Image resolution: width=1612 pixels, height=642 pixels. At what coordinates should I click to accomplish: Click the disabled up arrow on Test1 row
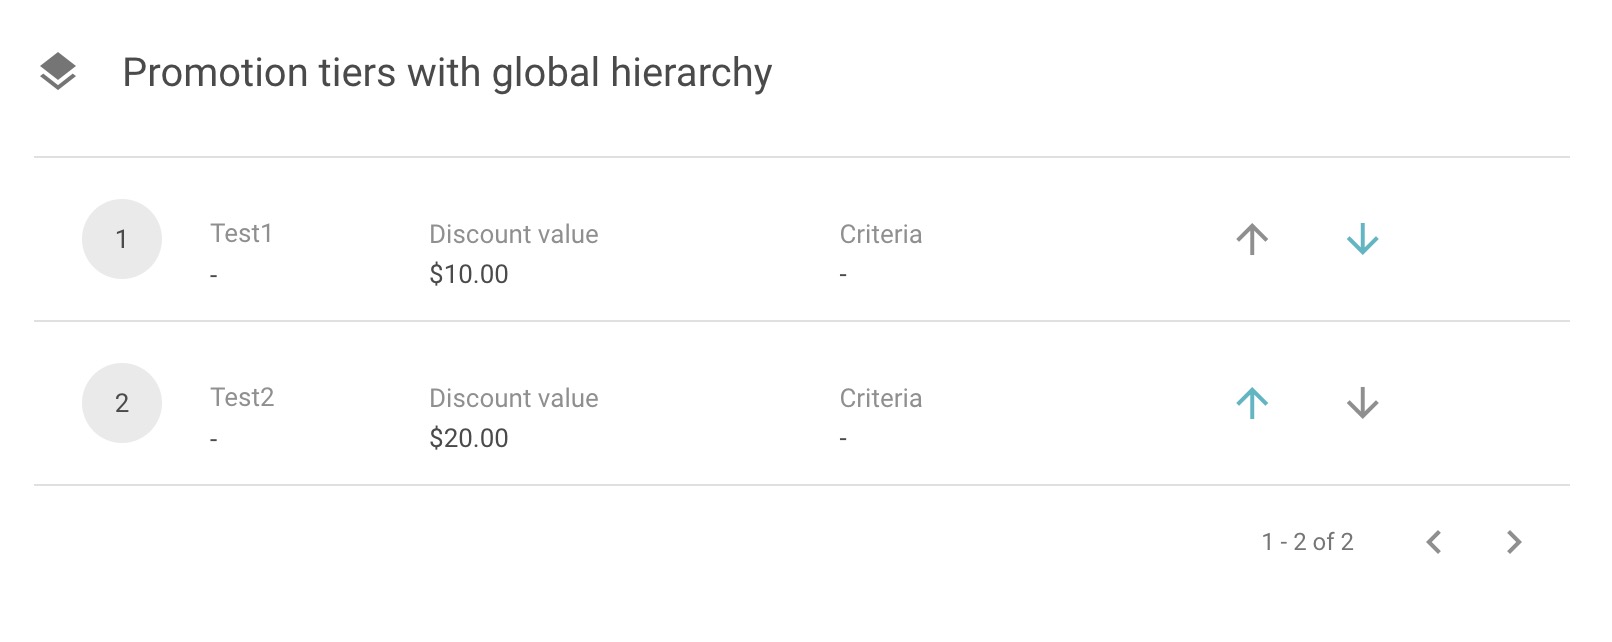tap(1251, 239)
